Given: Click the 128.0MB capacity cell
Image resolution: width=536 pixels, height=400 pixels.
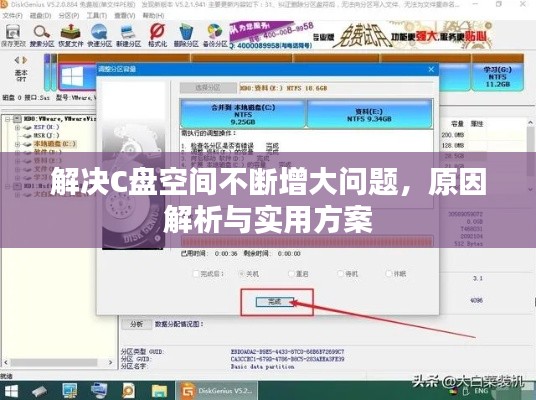Looking at the screenshot, I should tap(453, 146).
